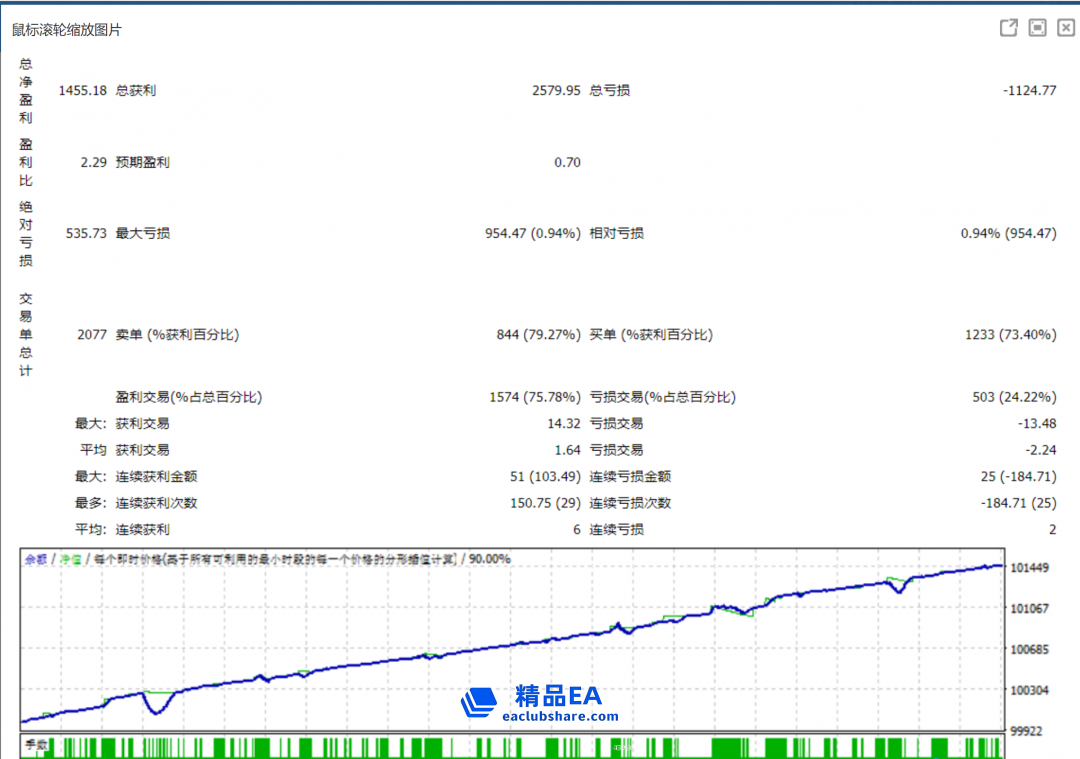Click the 总获利 value 2579.95
1080x759 pixels.
click(556, 90)
